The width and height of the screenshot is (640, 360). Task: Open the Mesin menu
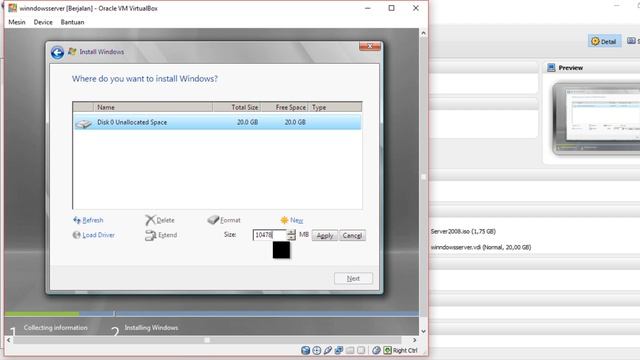point(17,22)
